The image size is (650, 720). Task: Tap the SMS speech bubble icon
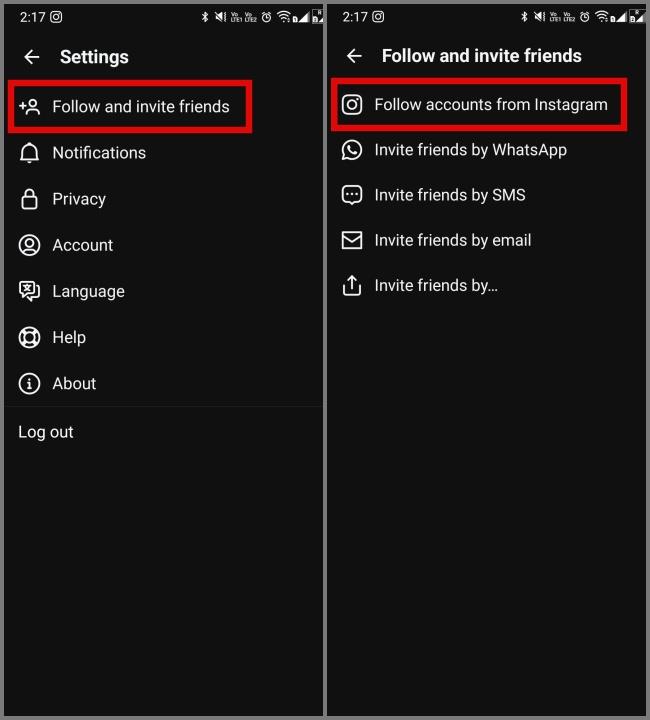pos(352,195)
